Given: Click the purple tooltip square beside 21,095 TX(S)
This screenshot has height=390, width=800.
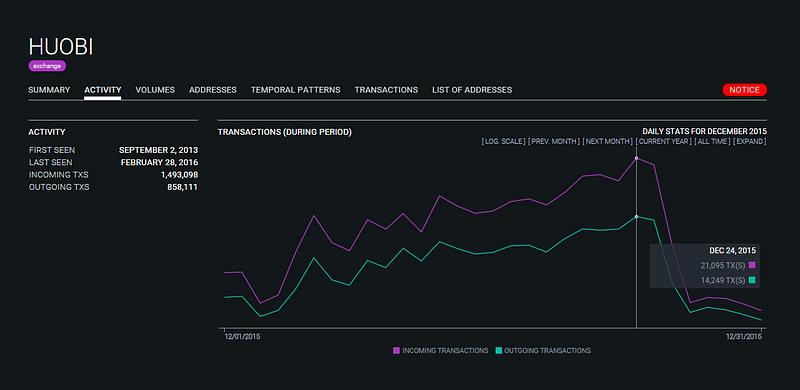Looking at the screenshot, I should click(x=752, y=265).
